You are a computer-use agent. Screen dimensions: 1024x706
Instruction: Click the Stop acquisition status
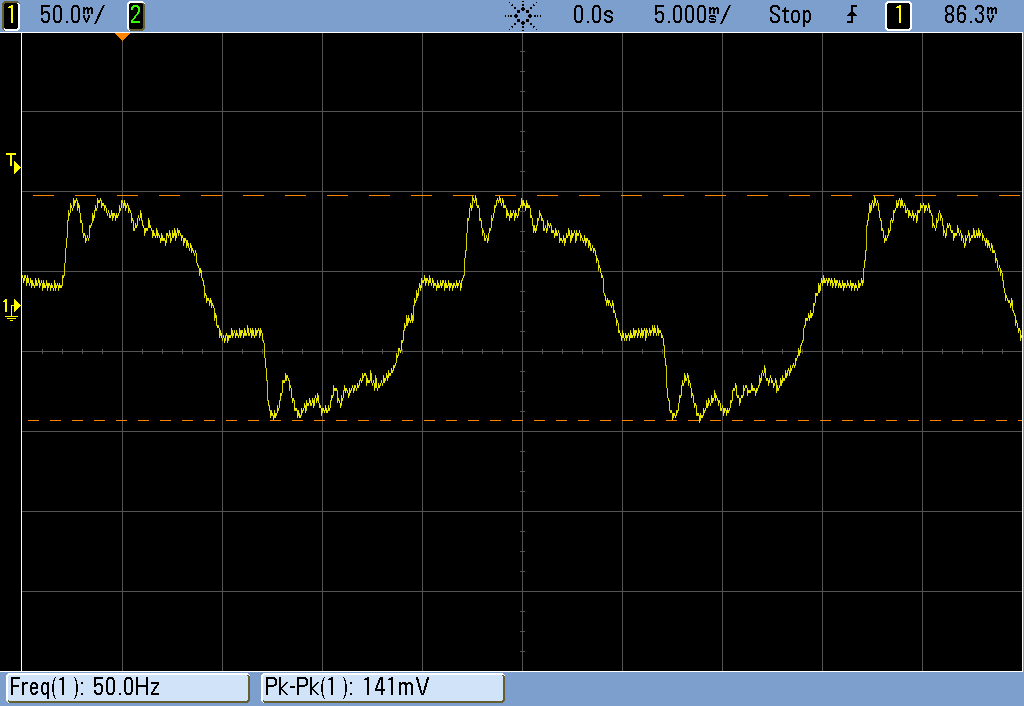(789, 15)
